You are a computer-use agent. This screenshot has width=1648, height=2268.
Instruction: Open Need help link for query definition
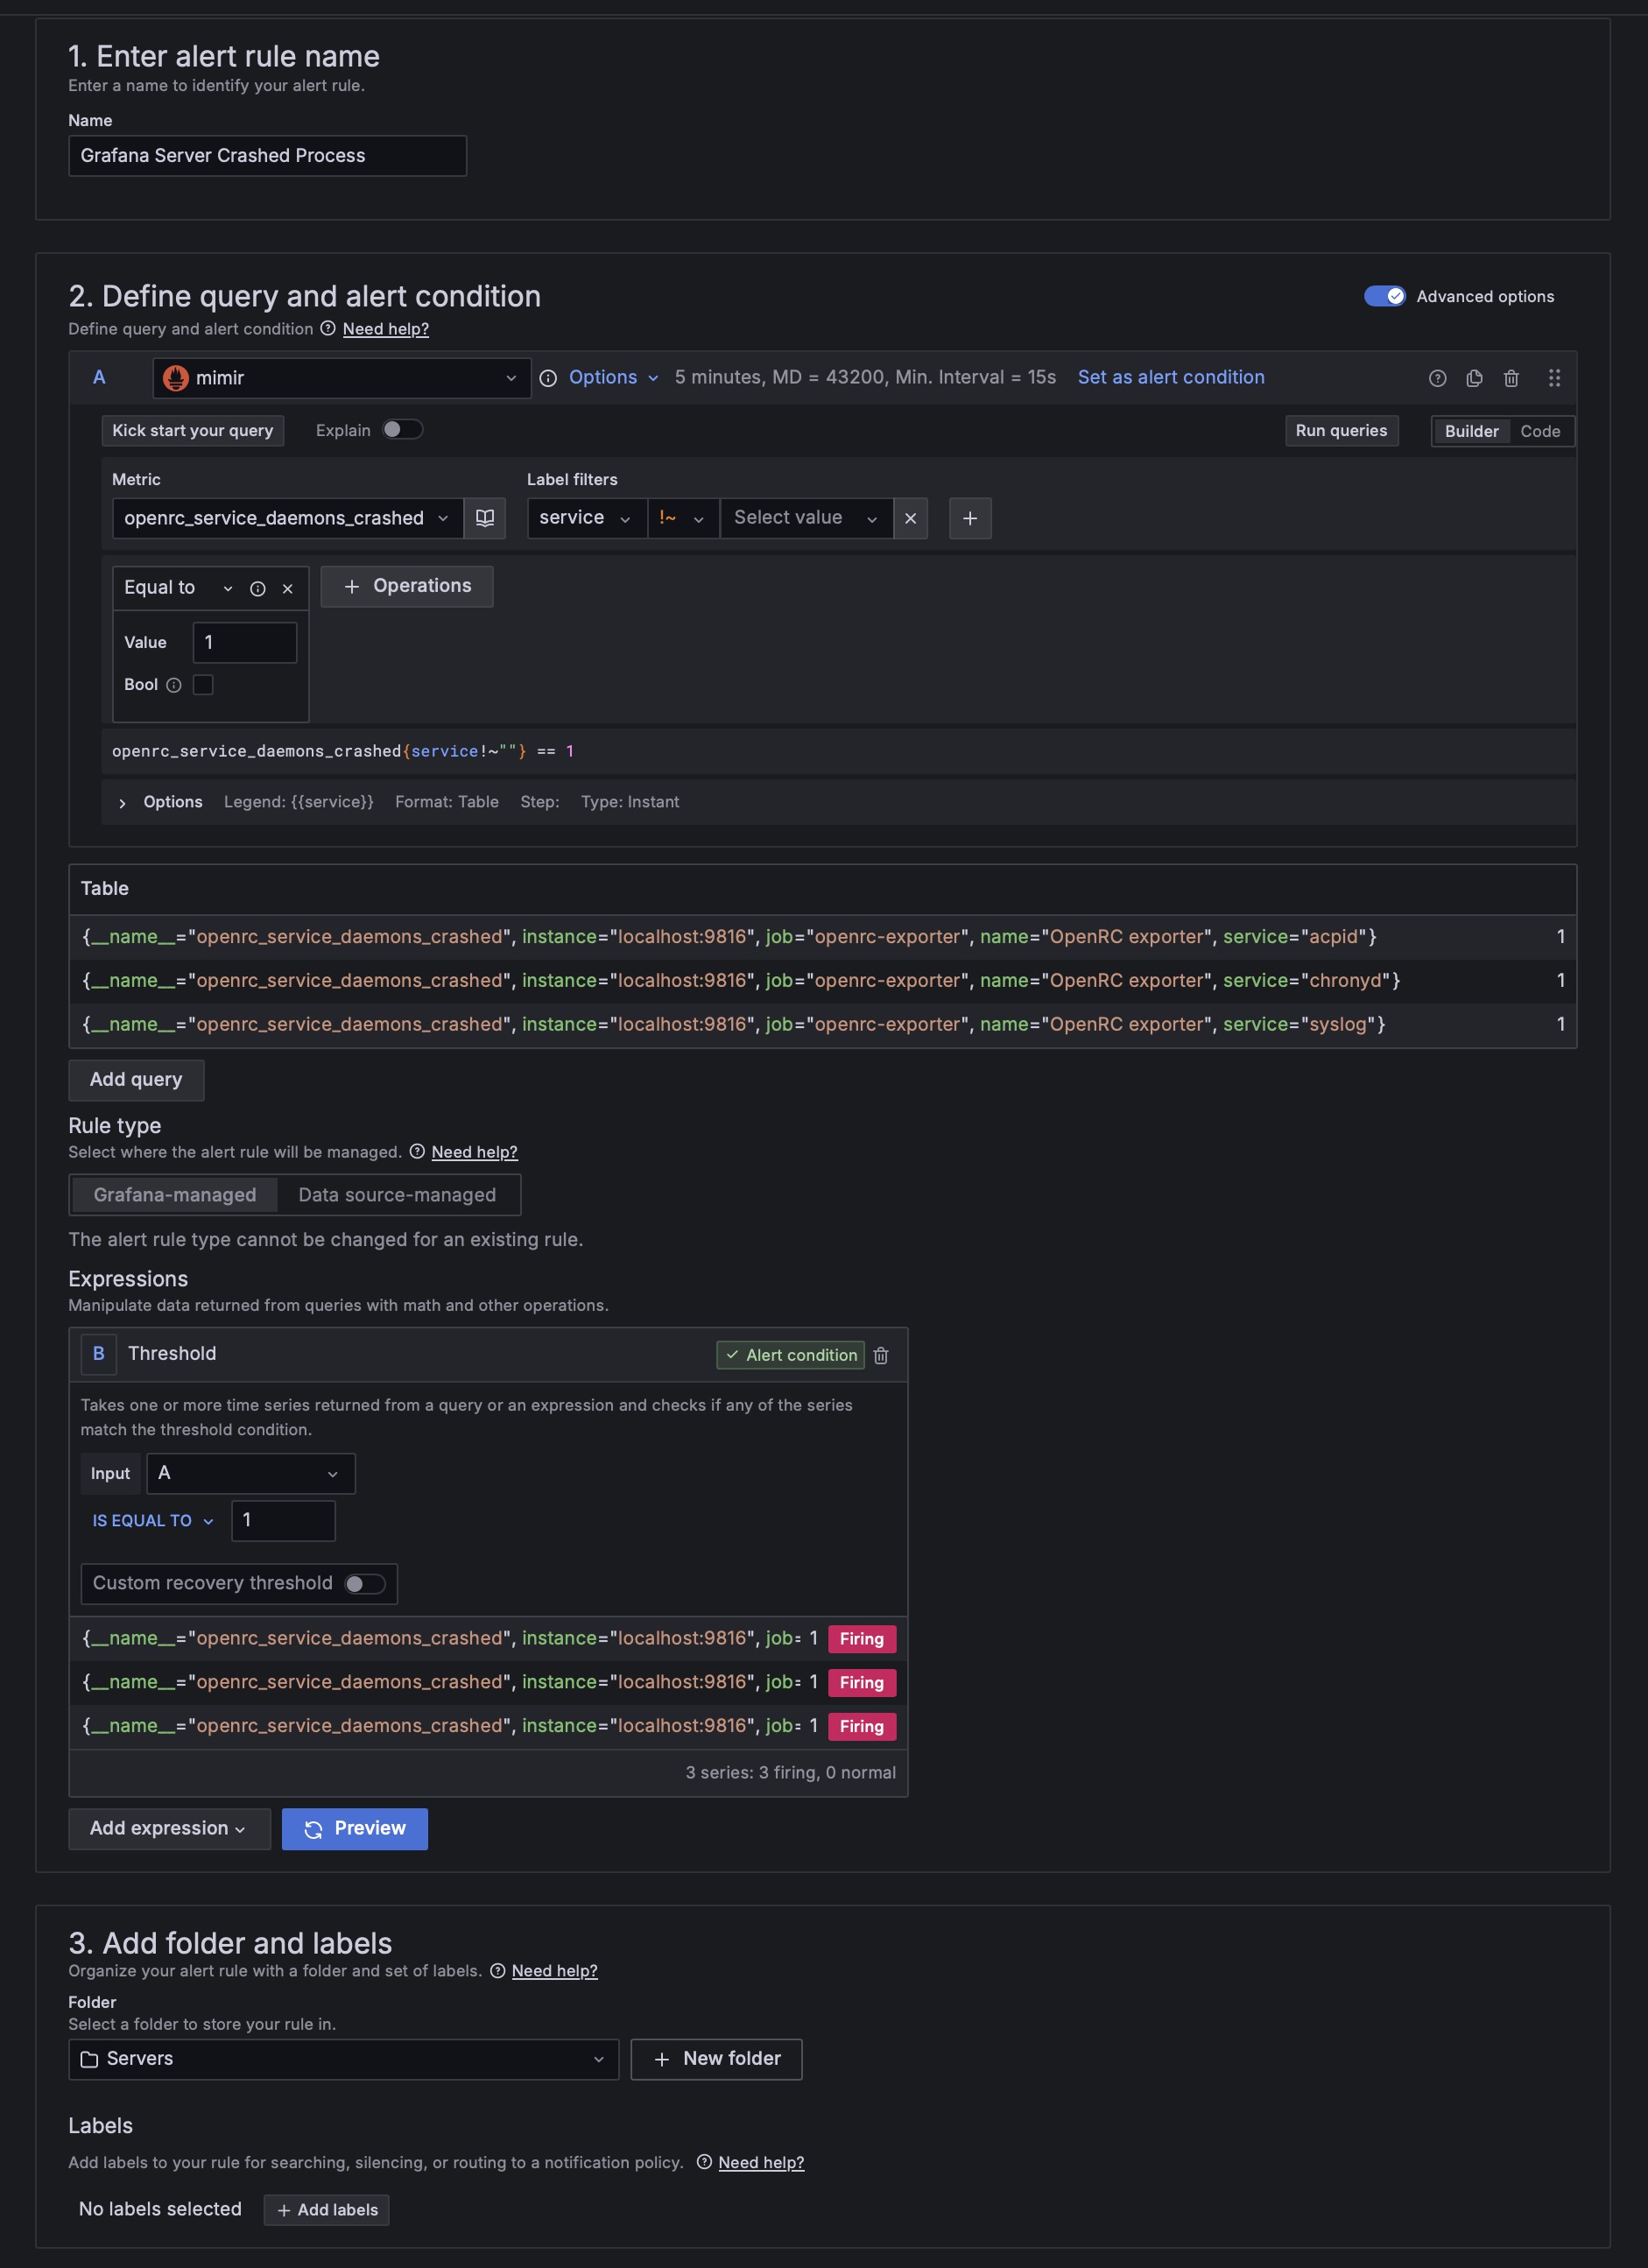[386, 329]
